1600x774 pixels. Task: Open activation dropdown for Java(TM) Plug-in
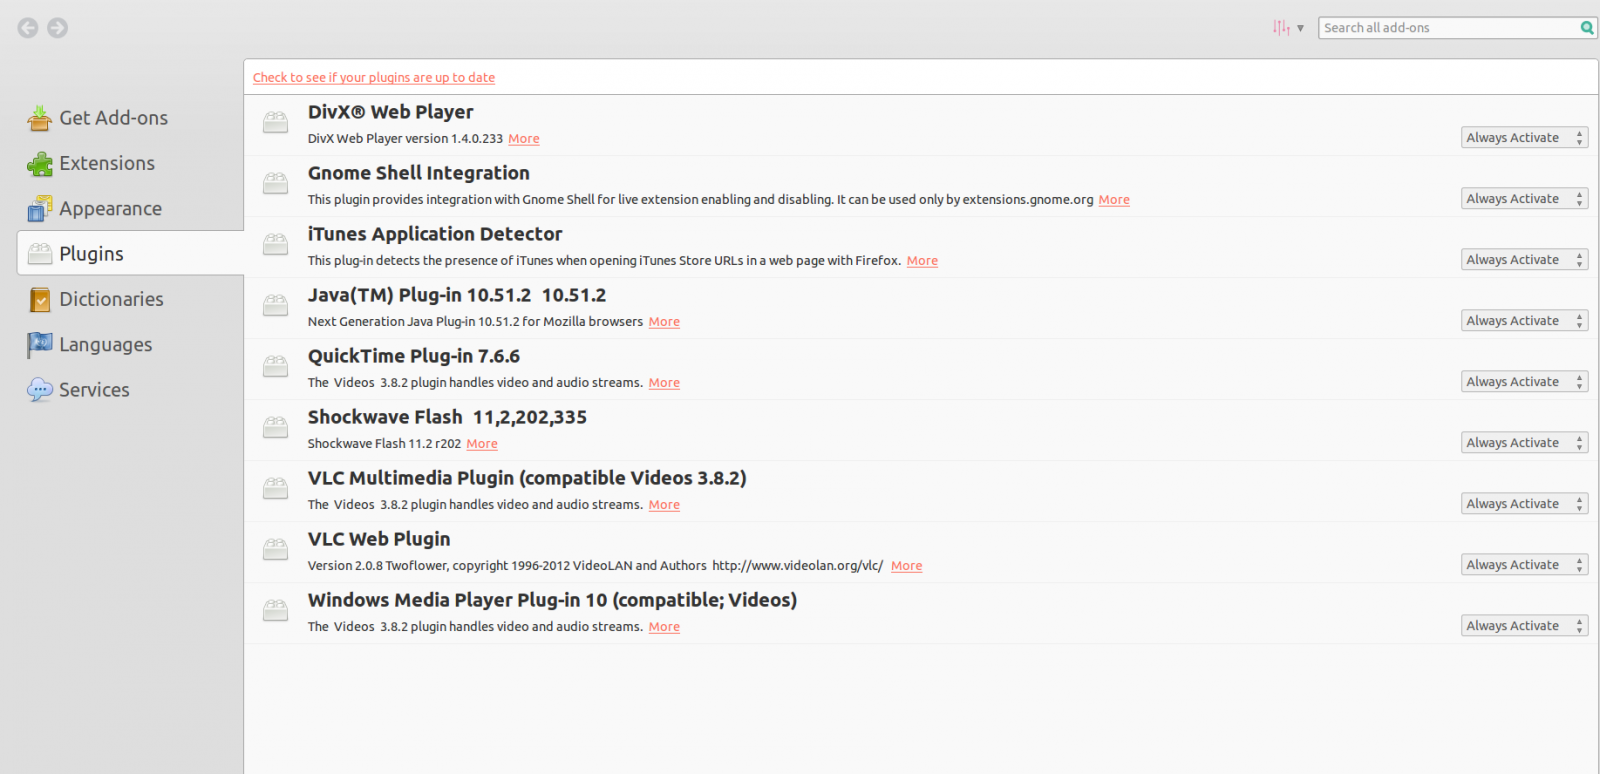click(1524, 321)
